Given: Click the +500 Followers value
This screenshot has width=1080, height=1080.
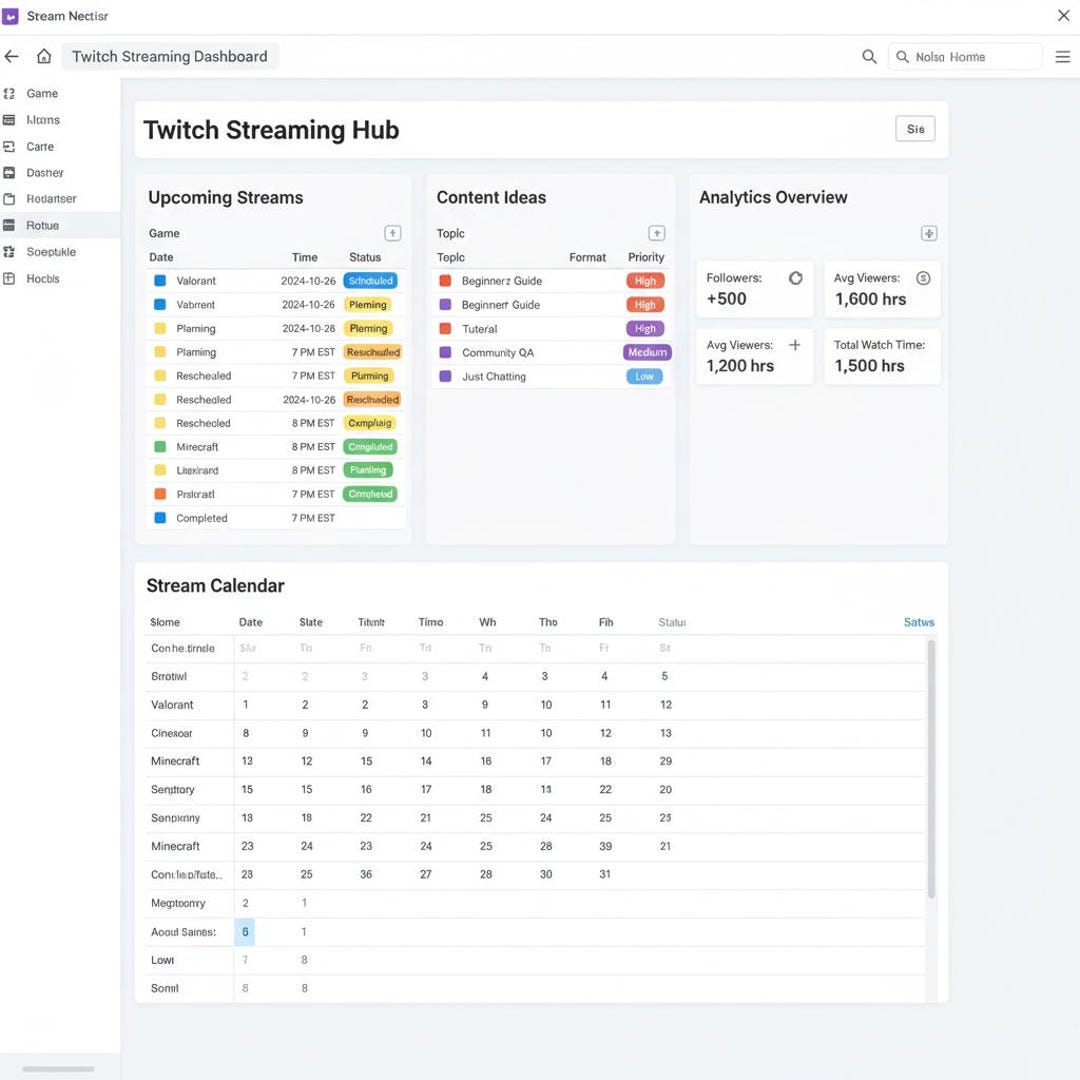Looking at the screenshot, I should pos(726,299).
